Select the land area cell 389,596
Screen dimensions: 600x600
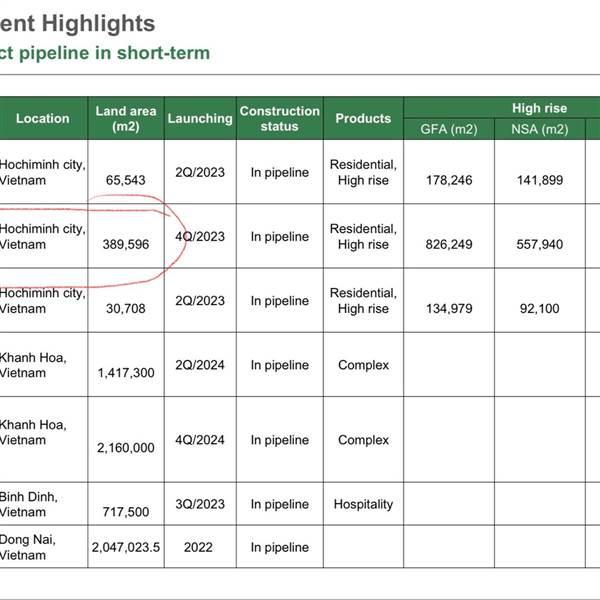tap(126, 244)
